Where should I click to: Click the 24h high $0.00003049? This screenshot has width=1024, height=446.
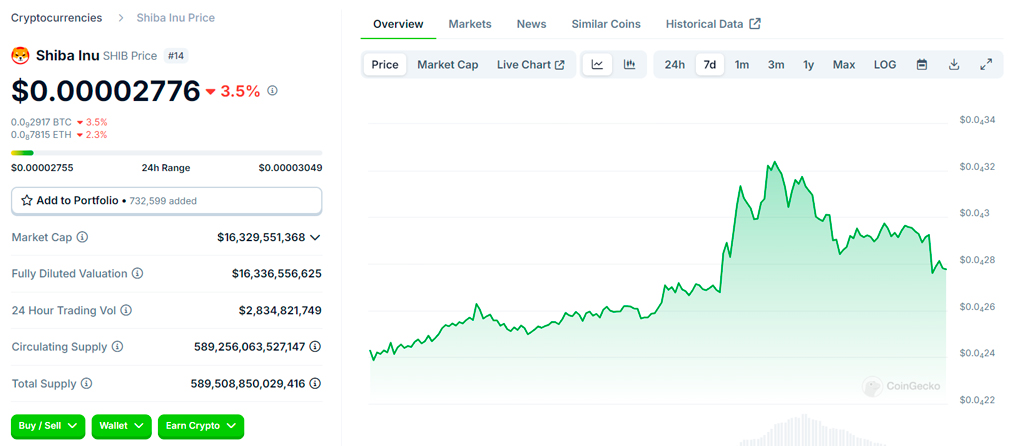[290, 168]
